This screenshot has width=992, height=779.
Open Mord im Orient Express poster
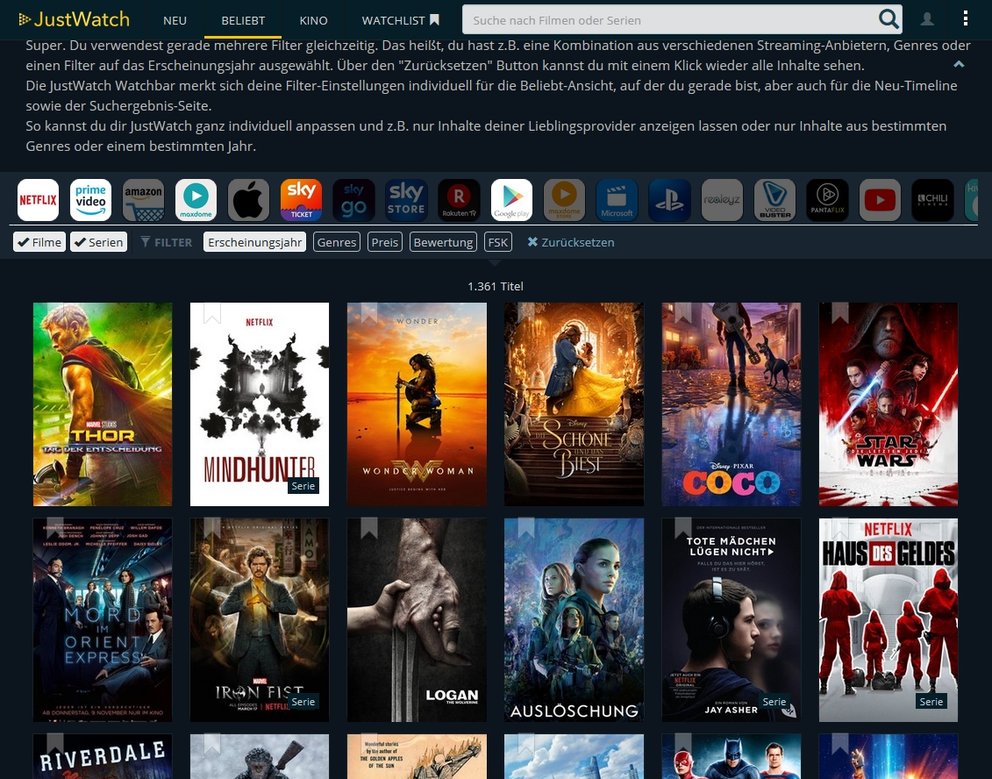[102, 620]
